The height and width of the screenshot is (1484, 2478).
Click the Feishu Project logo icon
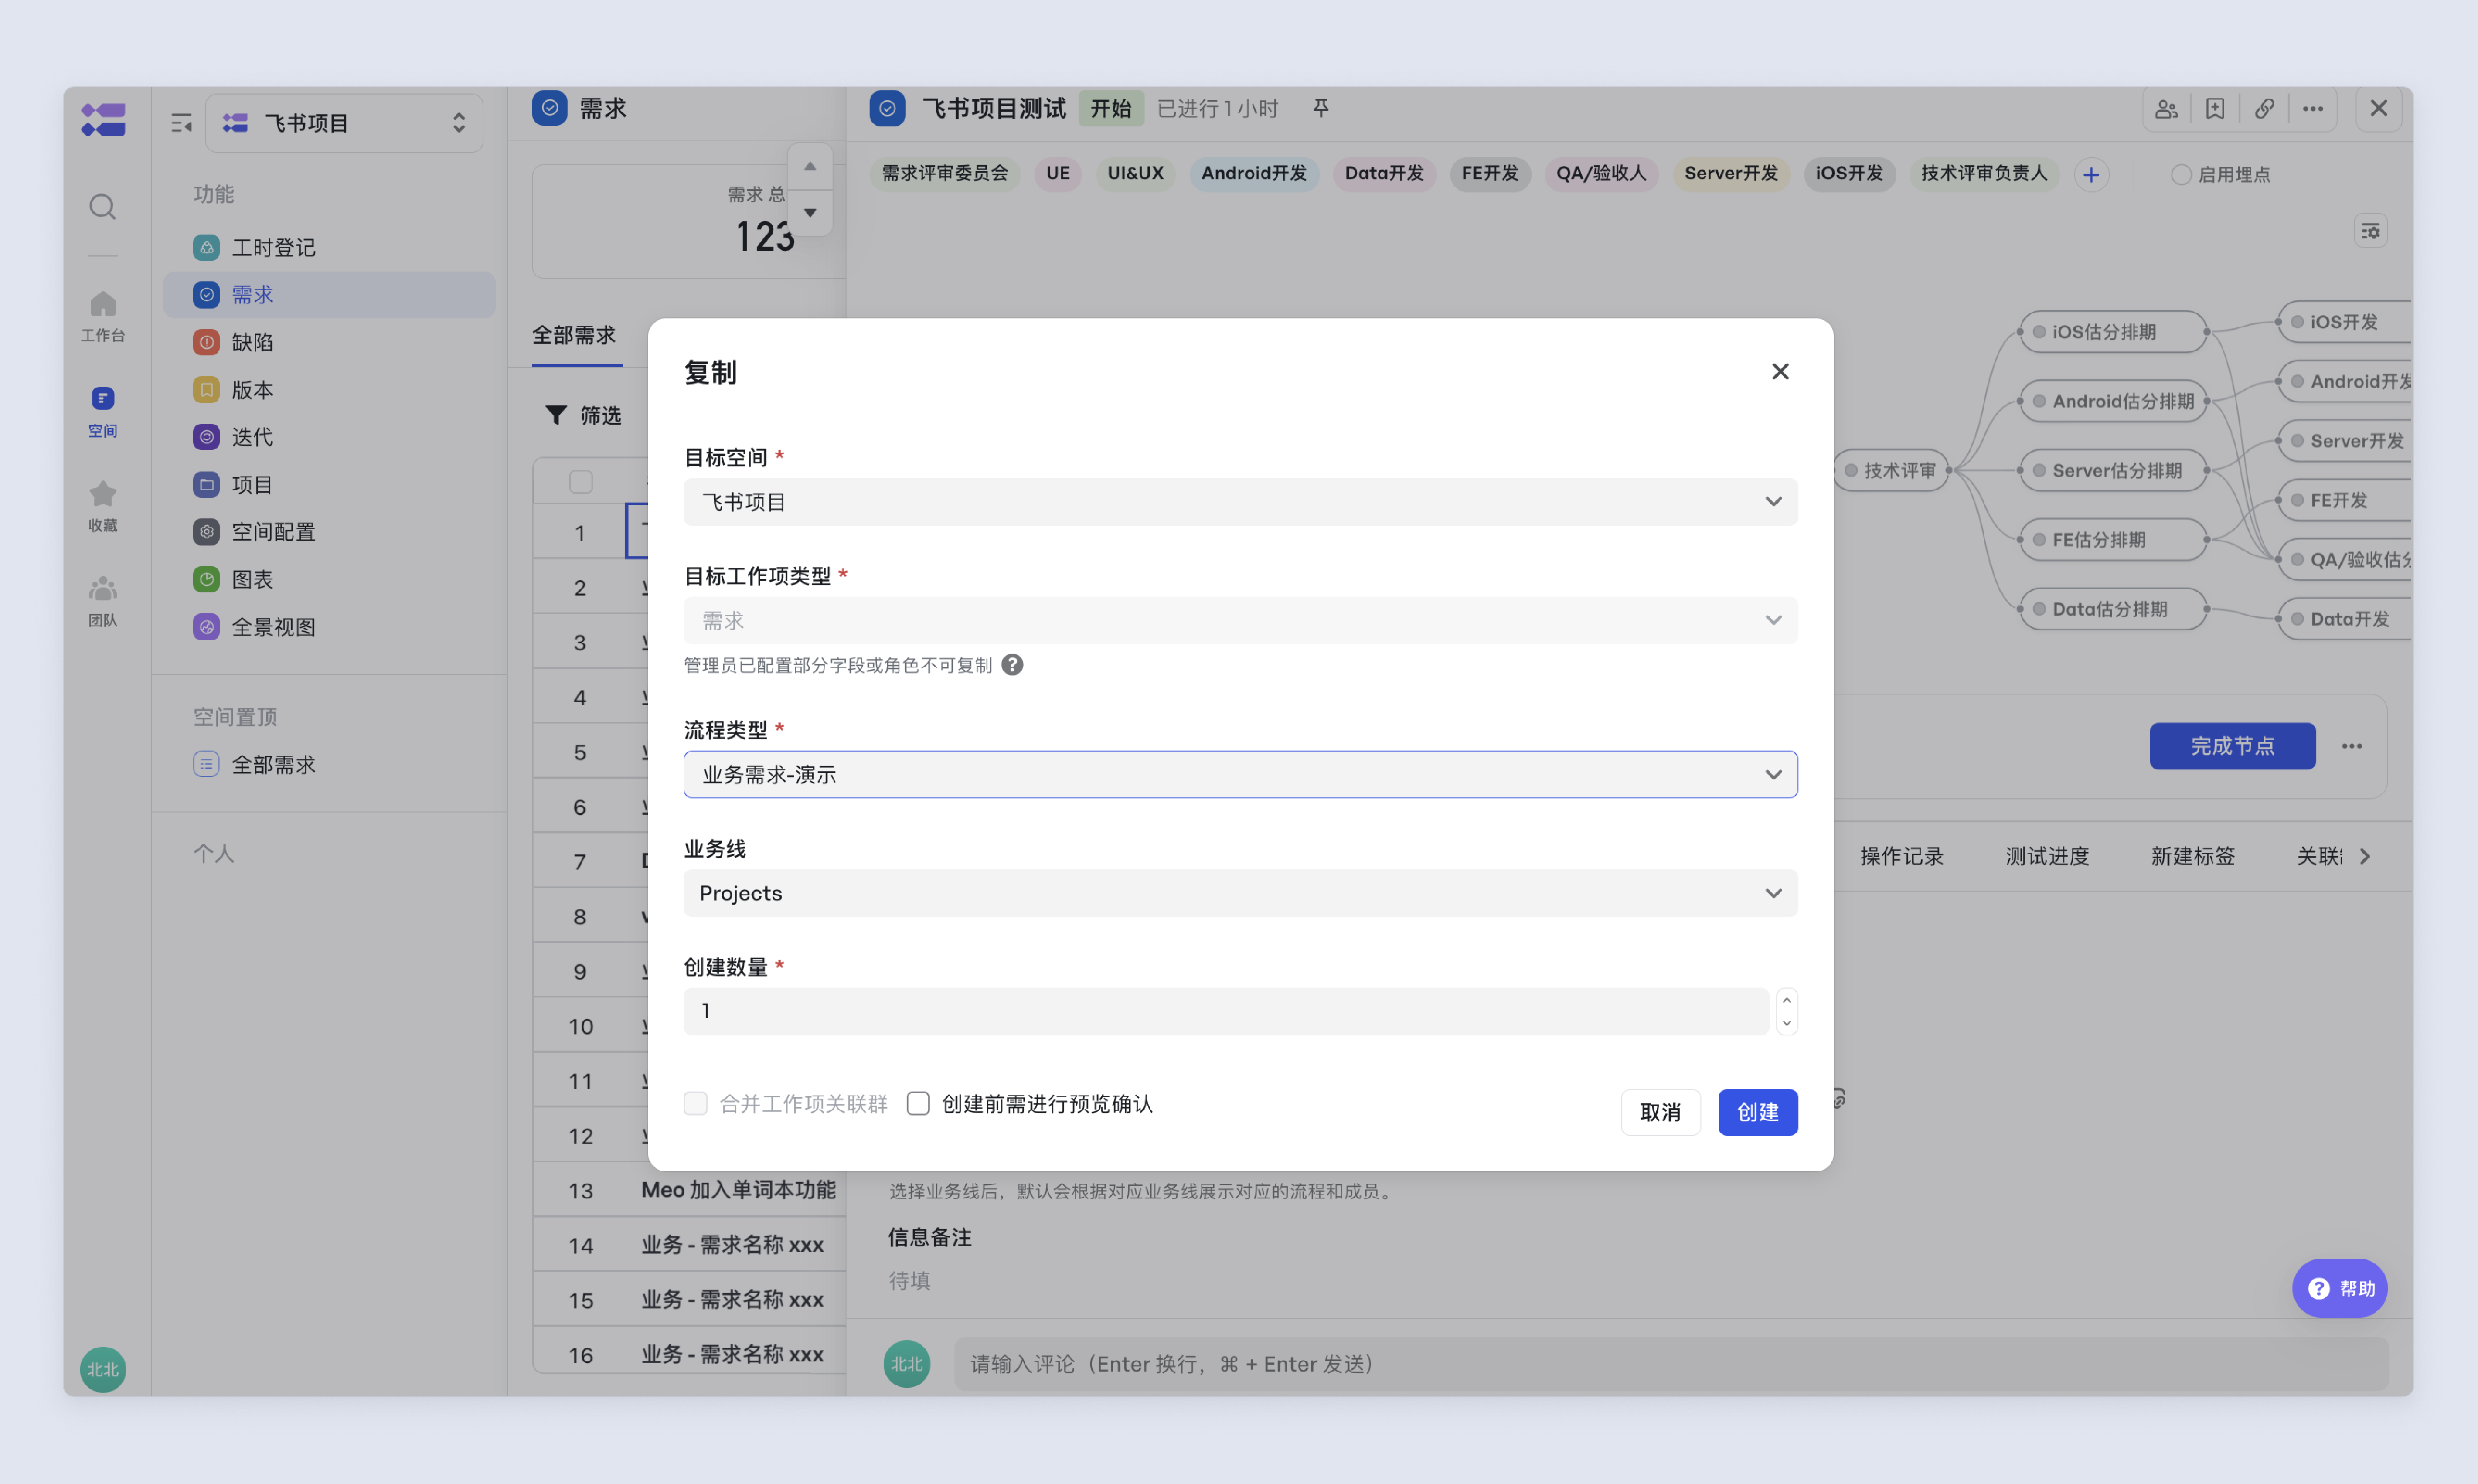tap(103, 120)
